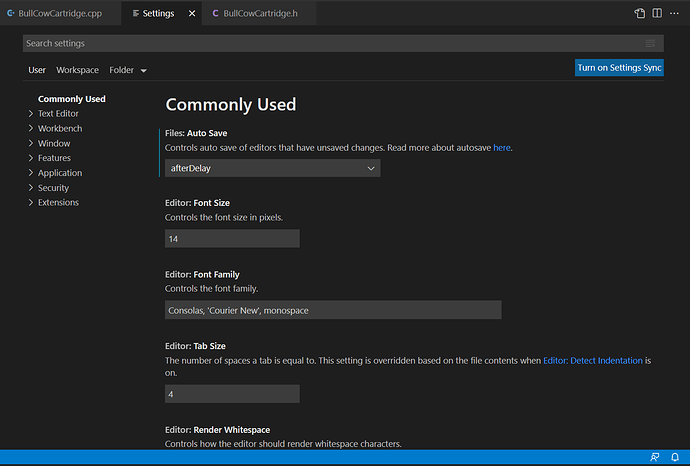The image size is (690, 466).
Task: Clear settings search filter icon
Action: click(x=650, y=43)
